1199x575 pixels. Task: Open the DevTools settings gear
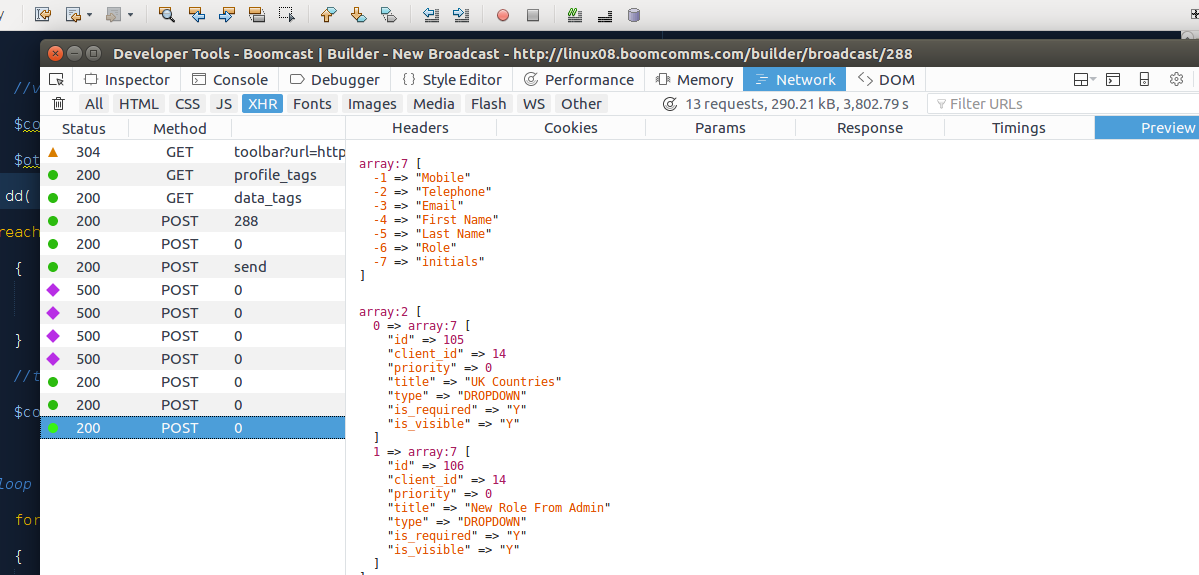1176,80
